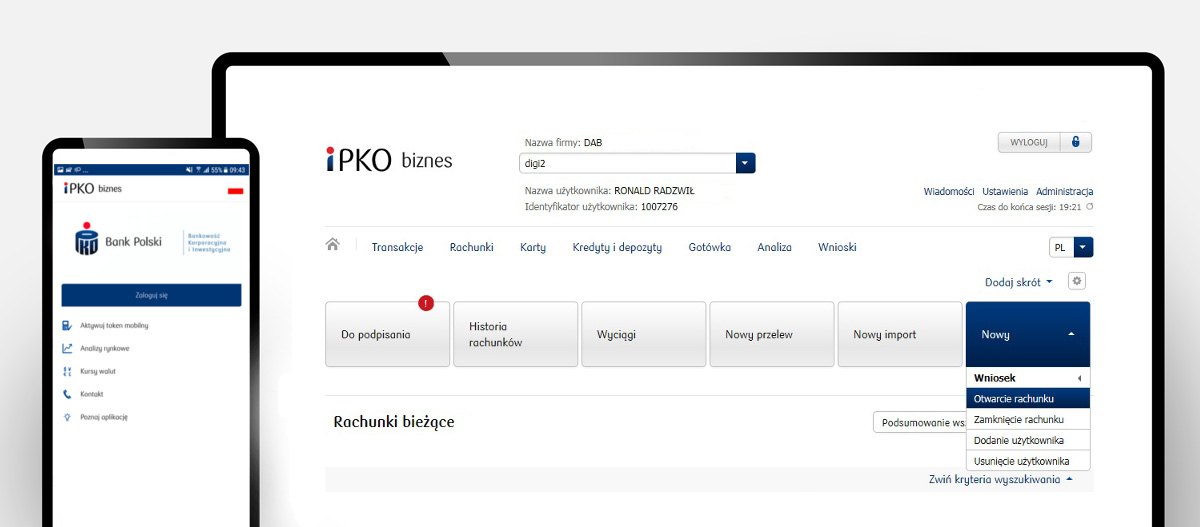Screen dimensions: 1200x527
Task: Tap the PKO Bank Polski logo on the phone
Action: [x=118, y=241]
